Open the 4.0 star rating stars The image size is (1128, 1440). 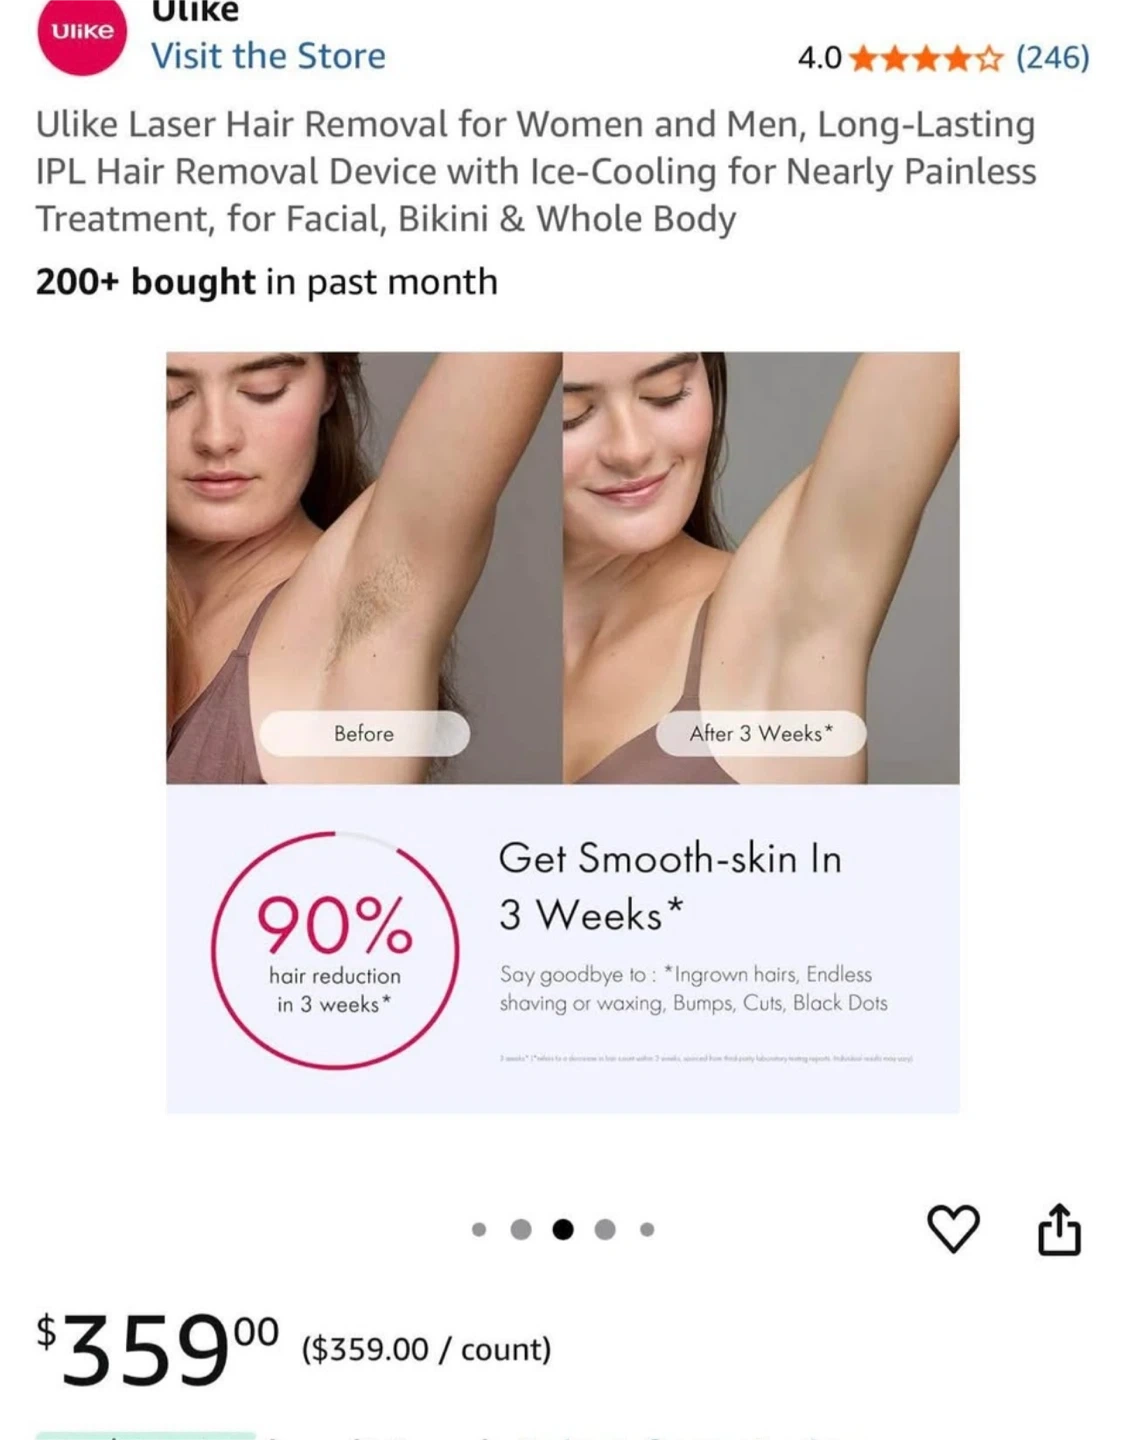[x=926, y=59]
